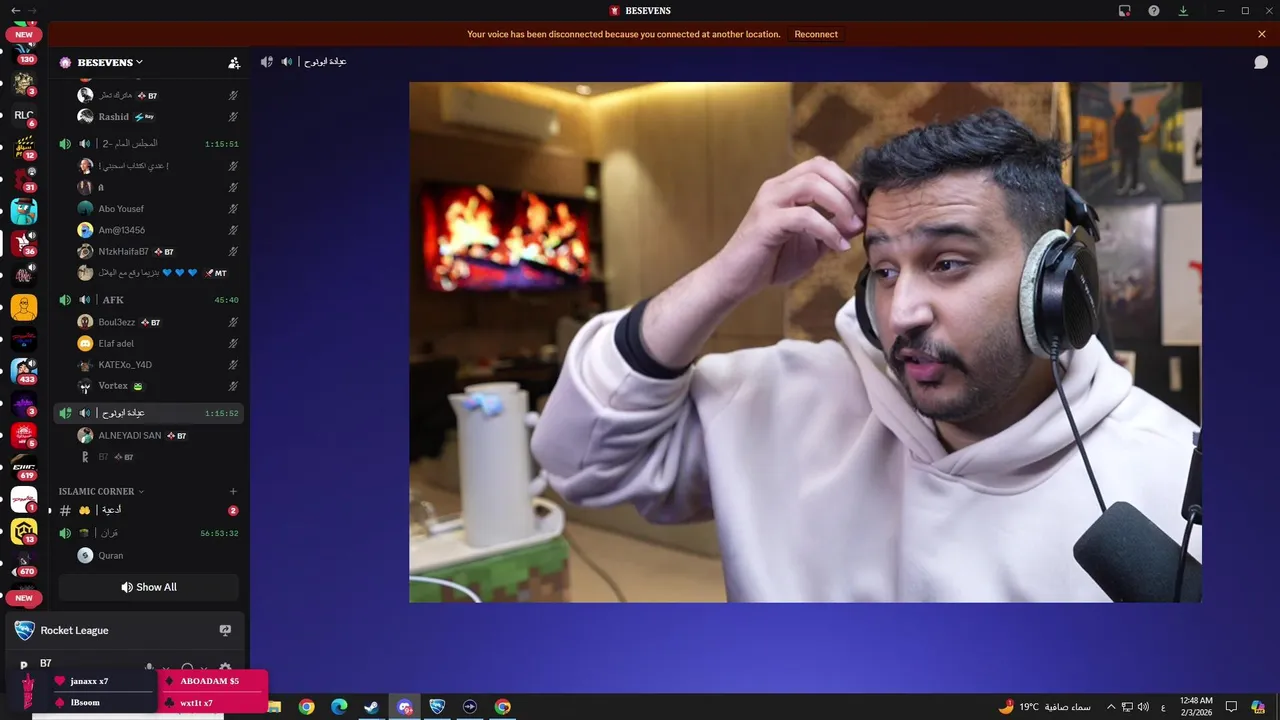Image resolution: width=1280 pixels, height=720 pixels.
Task: Open the server icon with 433 badge
Action: pyautogui.click(x=23, y=371)
